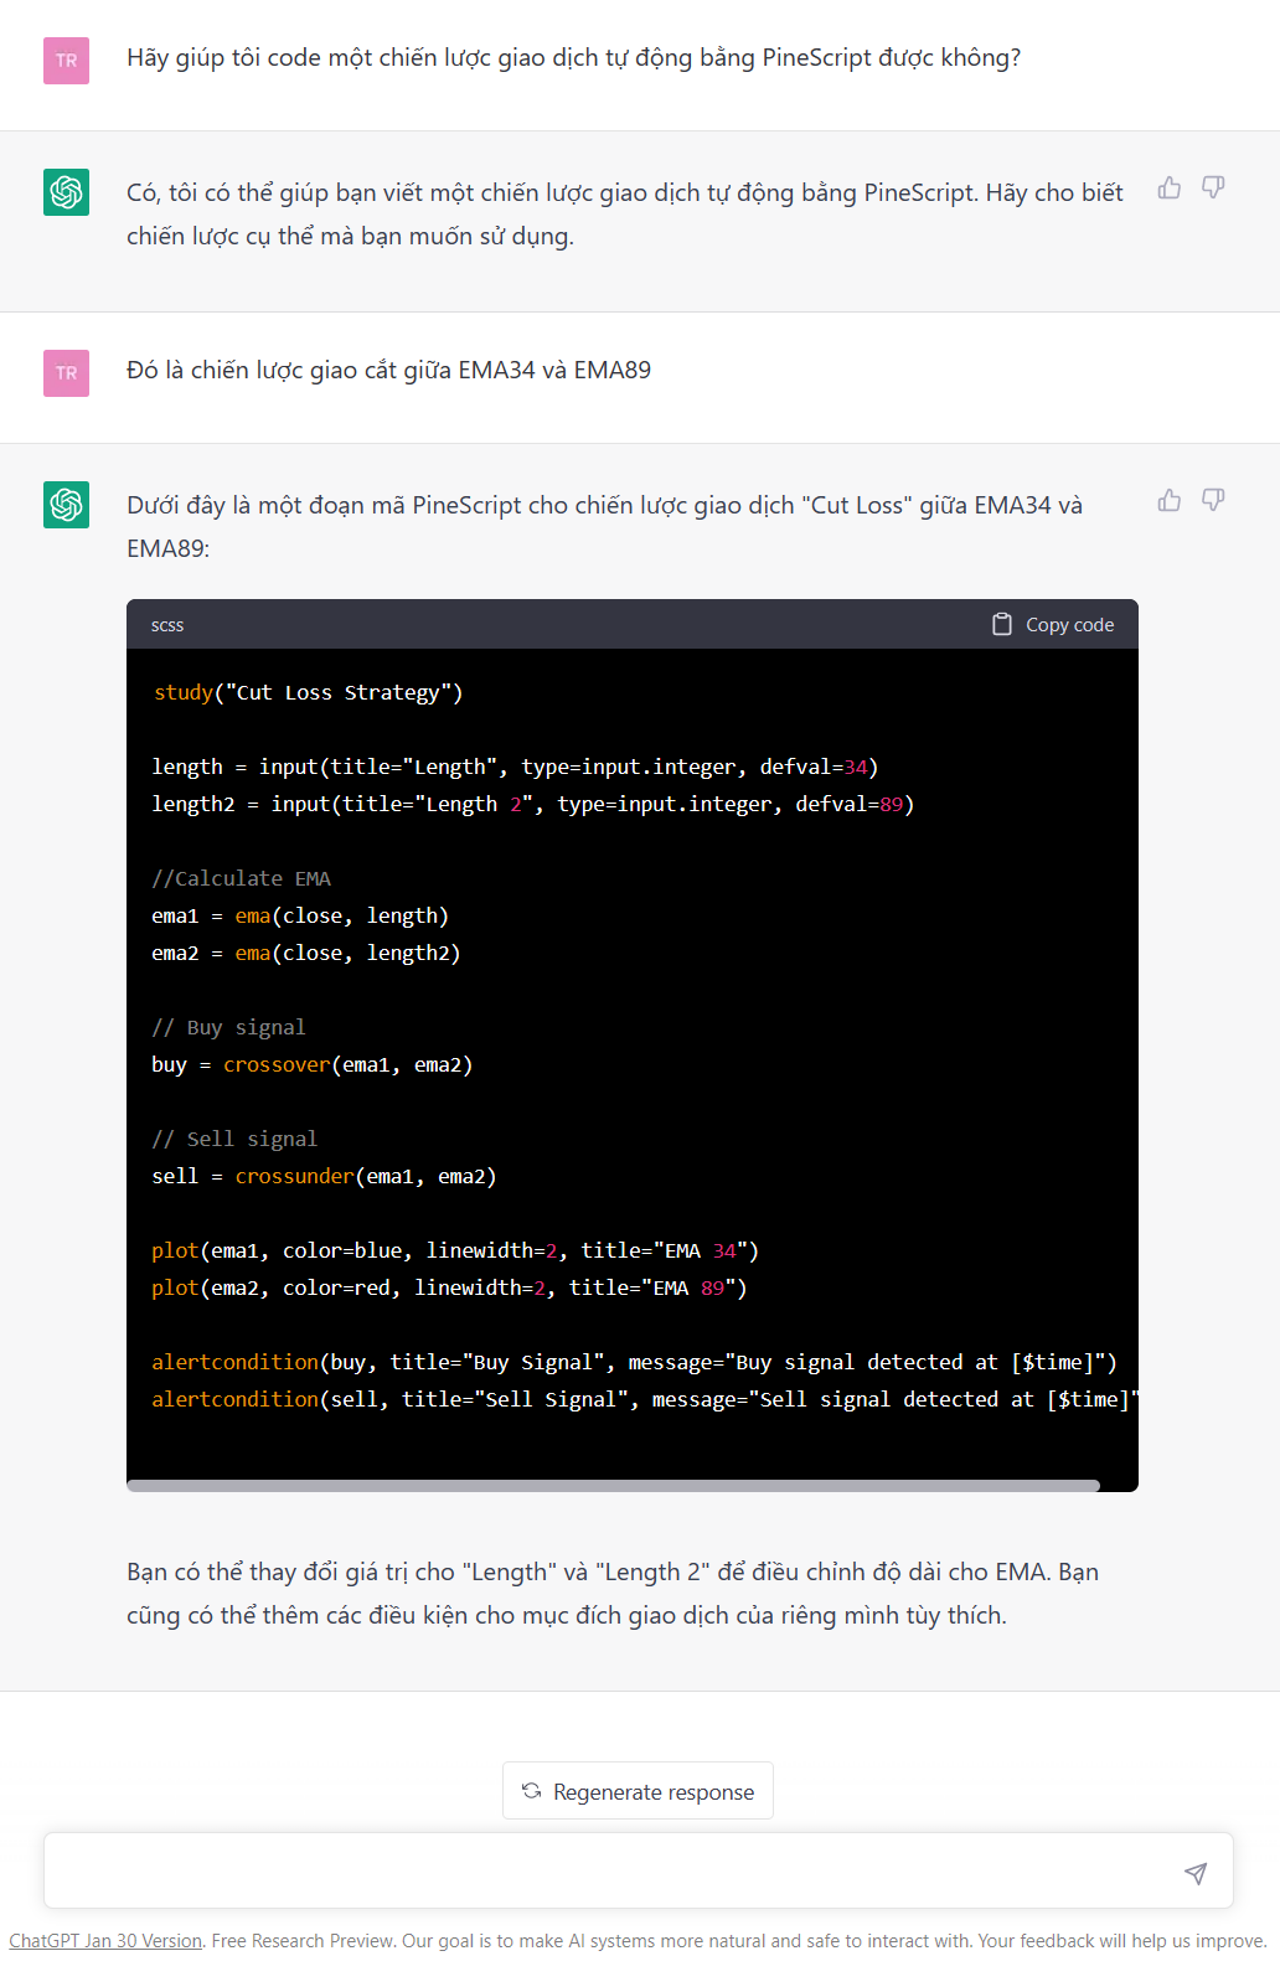1280x1987 pixels.
Task: Click the scss language label in code header
Action: click(167, 626)
